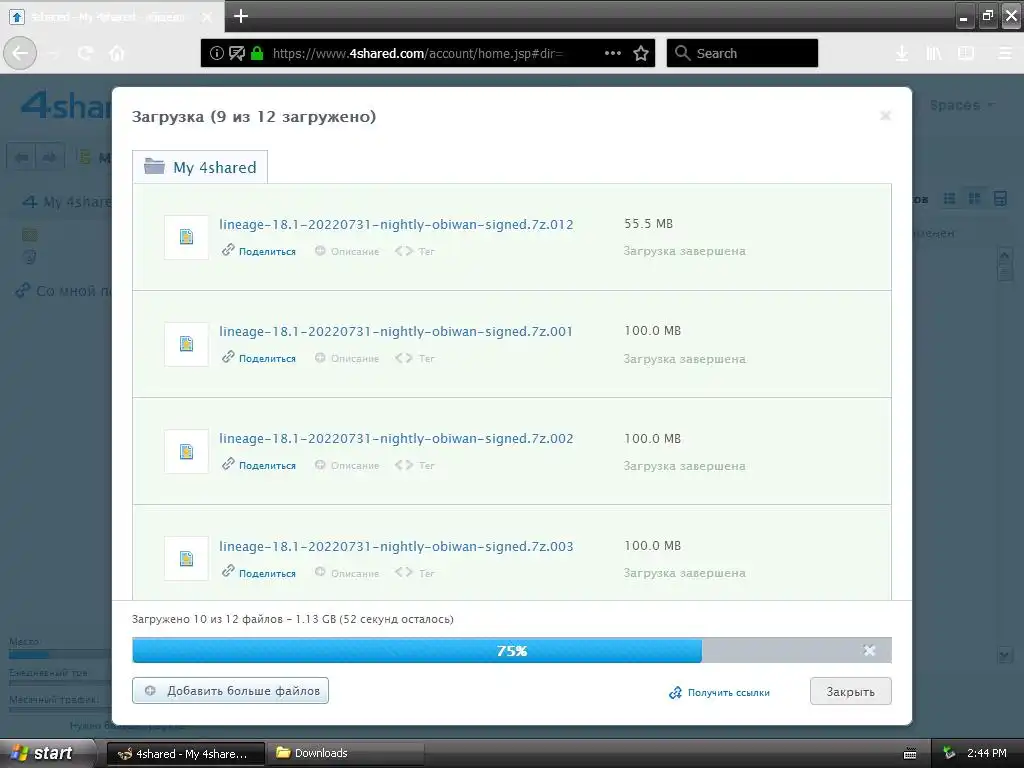
Task: Go back with the browser back arrow
Action: [20, 53]
